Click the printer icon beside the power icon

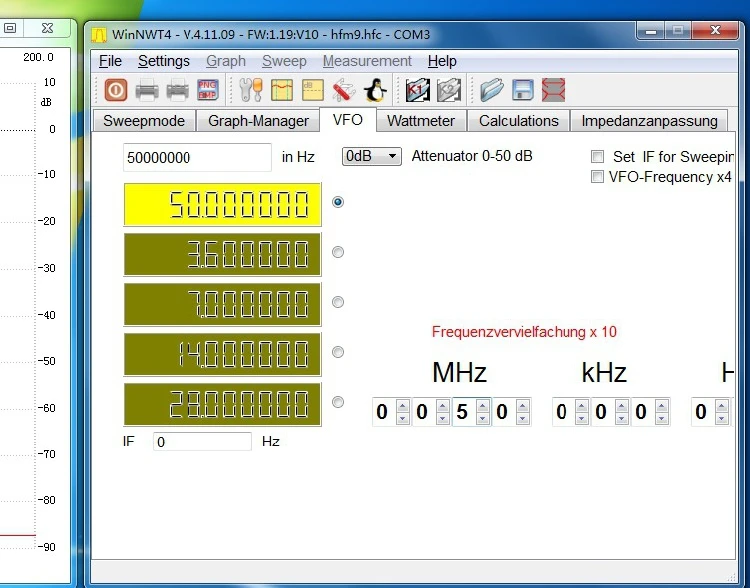[x=147, y=90]
